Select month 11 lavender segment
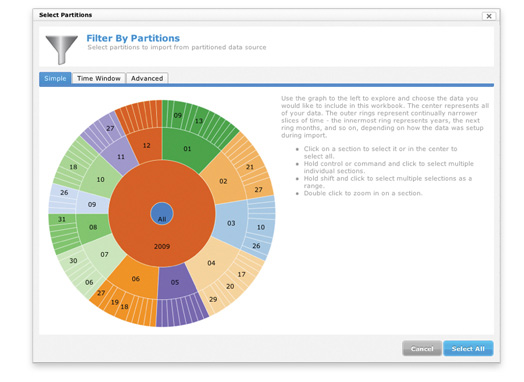Image resolution: width=524 pixels, height=382 pixels. 121,156
